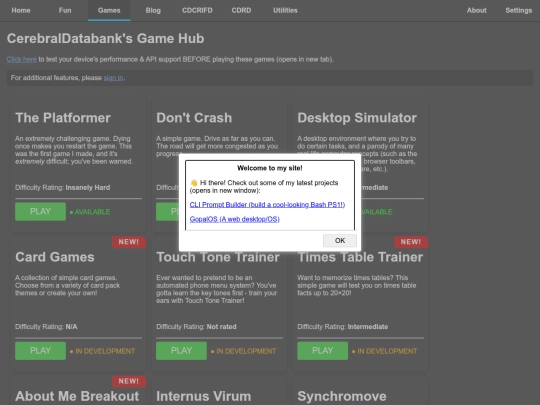The width and height of the screenshot is (540, 405).
Task: Click the 'The Platformer' card title
Action: click(63, 118)
